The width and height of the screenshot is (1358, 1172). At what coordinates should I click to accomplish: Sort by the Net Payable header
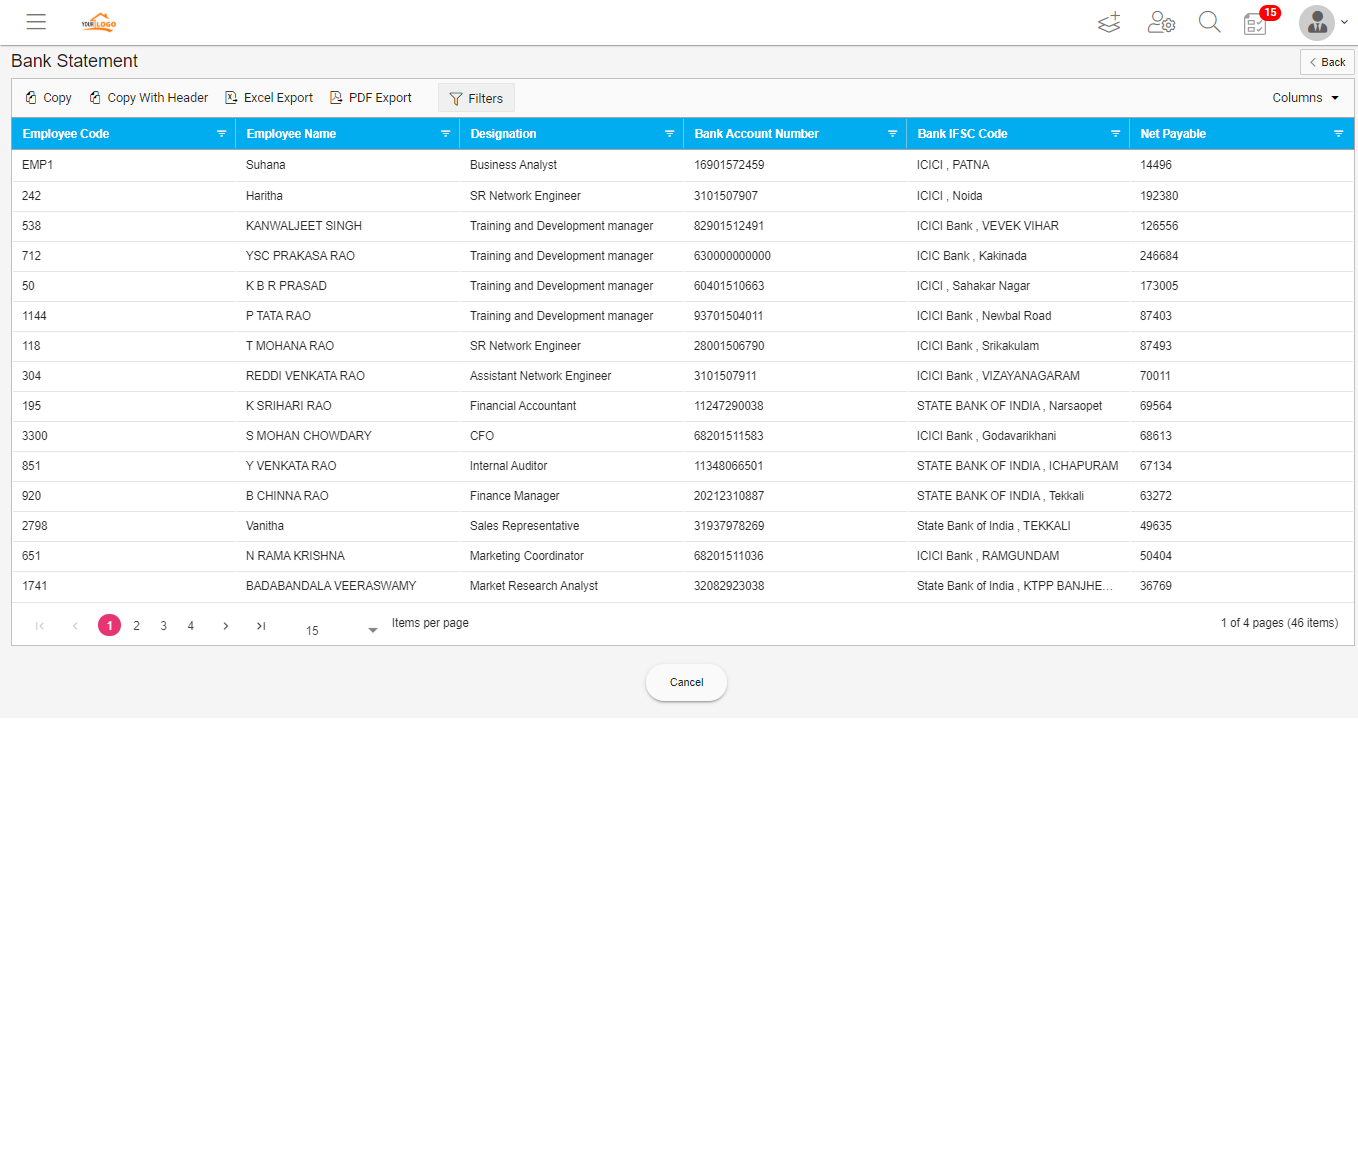pyautogui.click(x=1173, y=134)
